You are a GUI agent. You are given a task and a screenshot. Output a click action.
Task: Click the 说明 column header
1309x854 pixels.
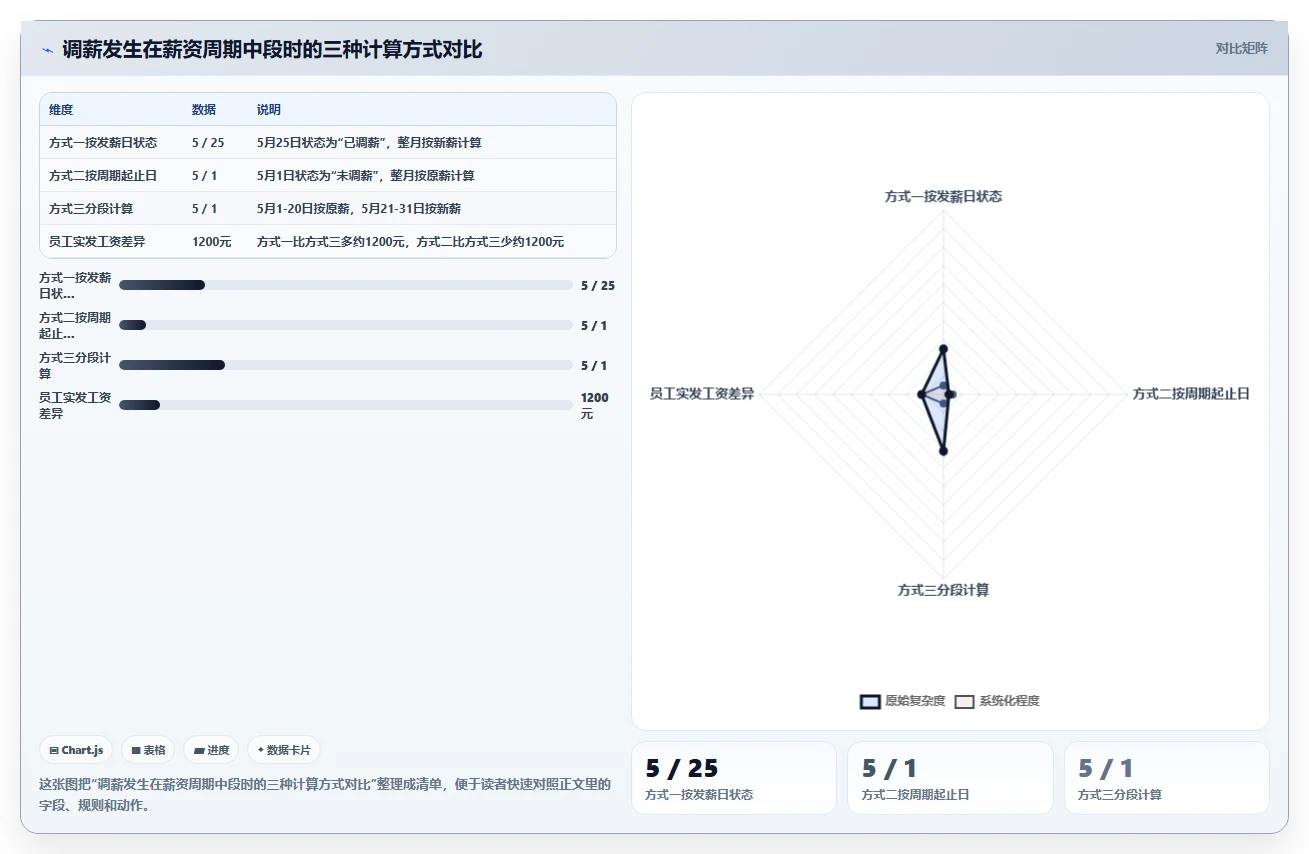coord(269,109)
